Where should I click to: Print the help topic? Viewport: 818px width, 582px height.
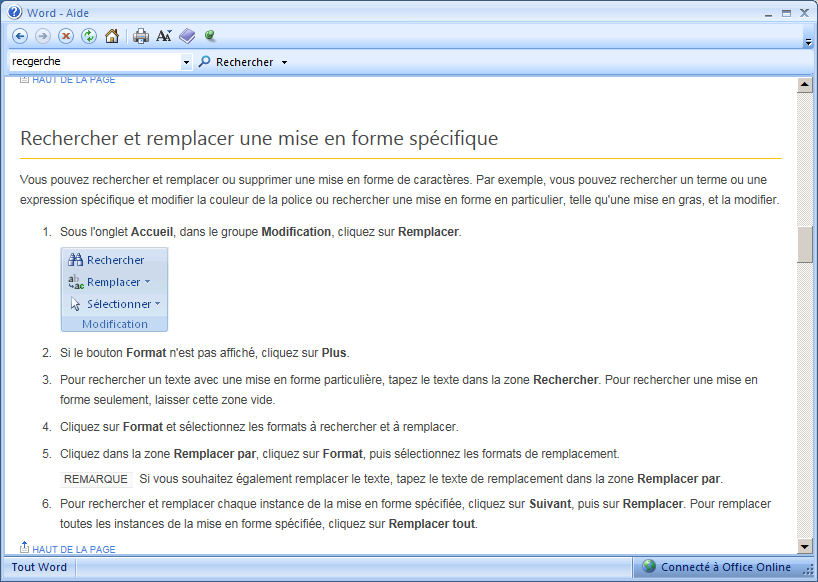[141, 36]
